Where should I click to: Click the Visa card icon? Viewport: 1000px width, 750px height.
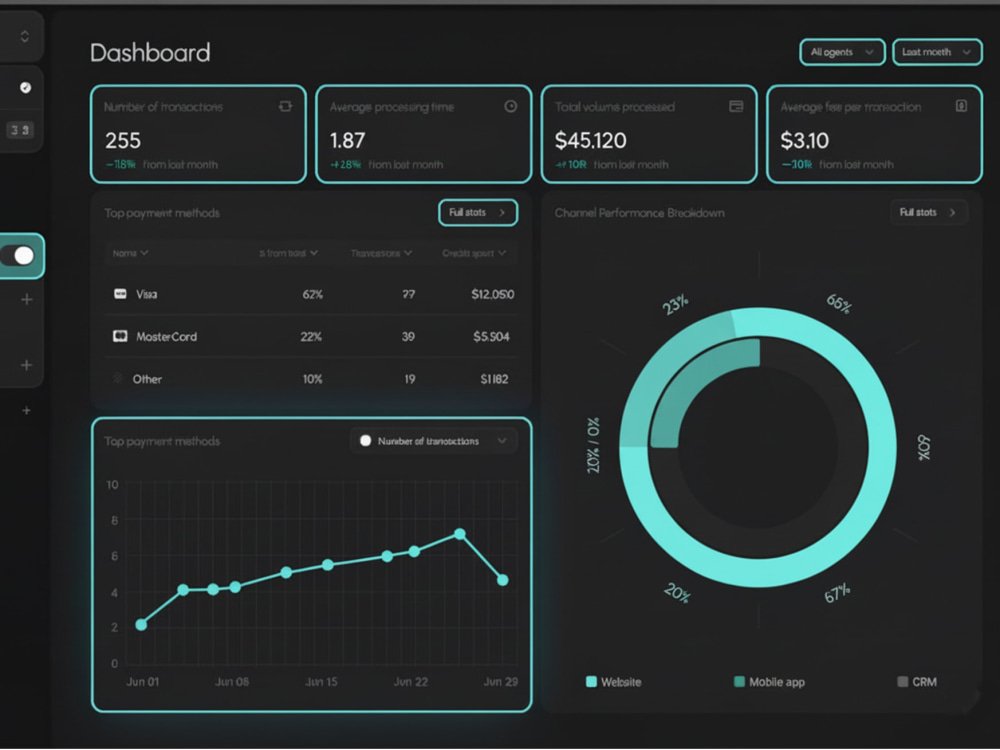[x=120, y=293]
